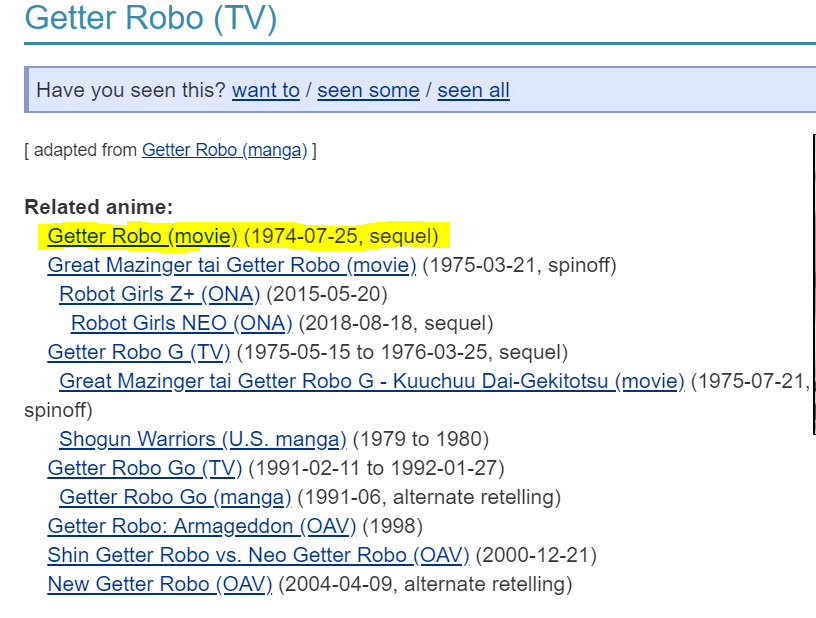
Task: Click the 'Have you seen this?' prompt text
Action: tap(130, 90)
